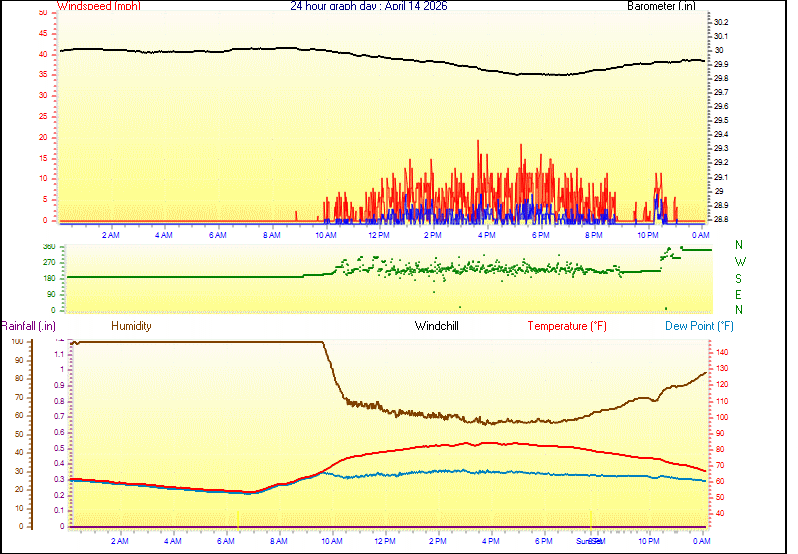This screenshot has height=554, width=798.
Task: Select the Humidity legend label
Action: tap(131, 326)
